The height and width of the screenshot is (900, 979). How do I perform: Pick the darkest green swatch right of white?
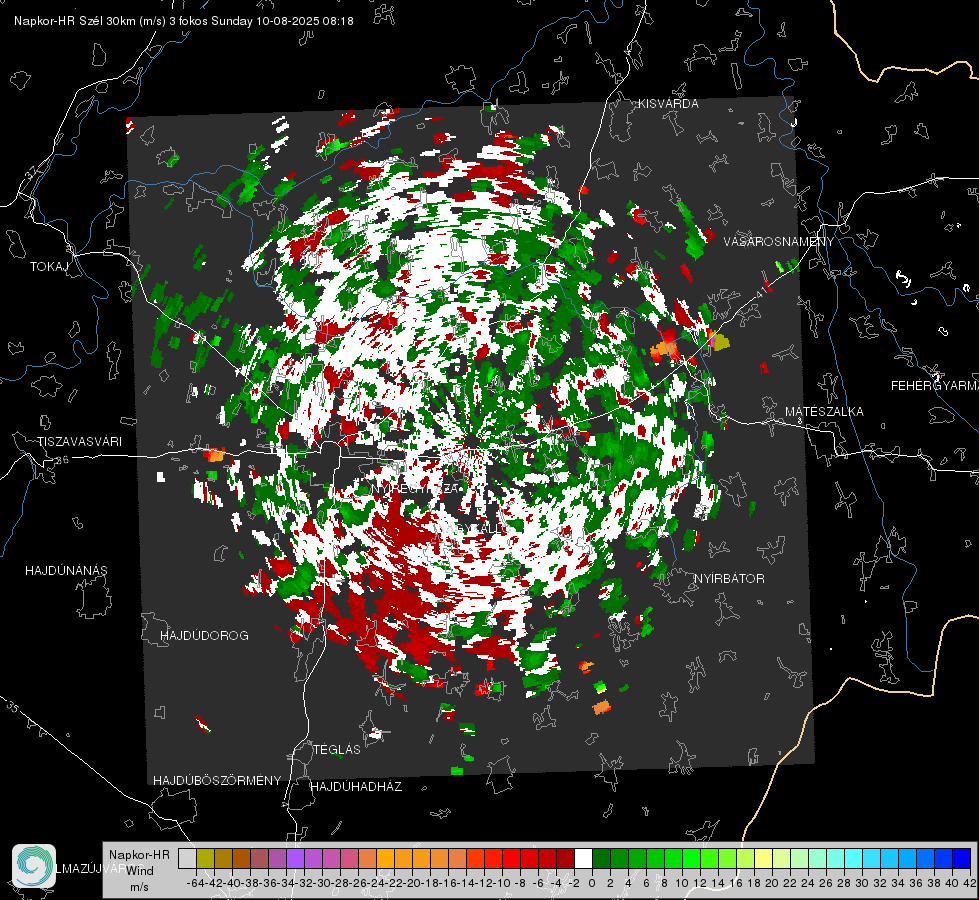(601, 859)
